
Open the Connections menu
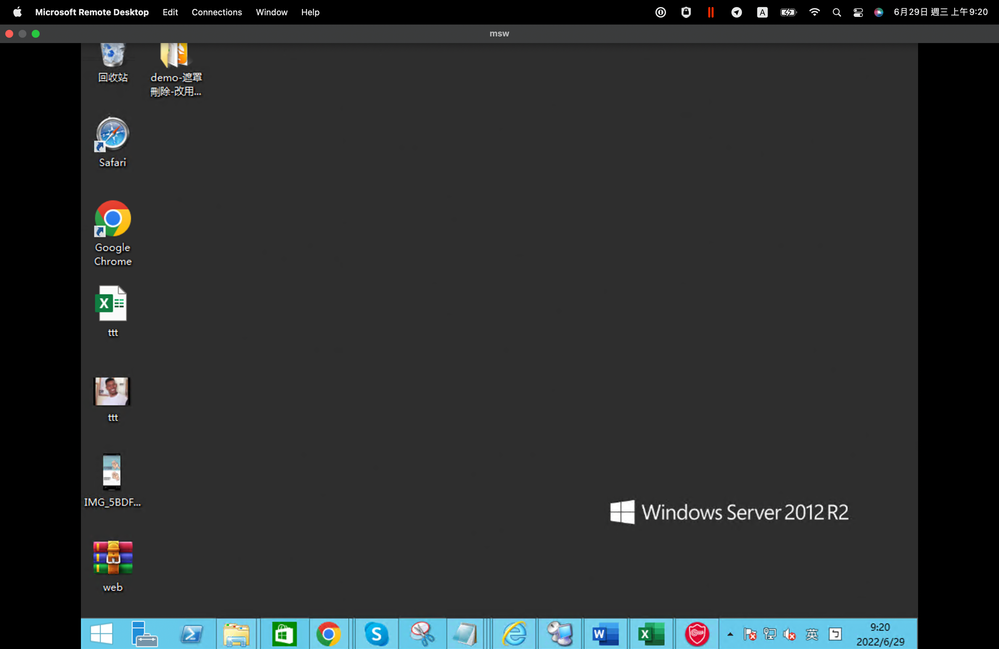click(x=217, y=12)
